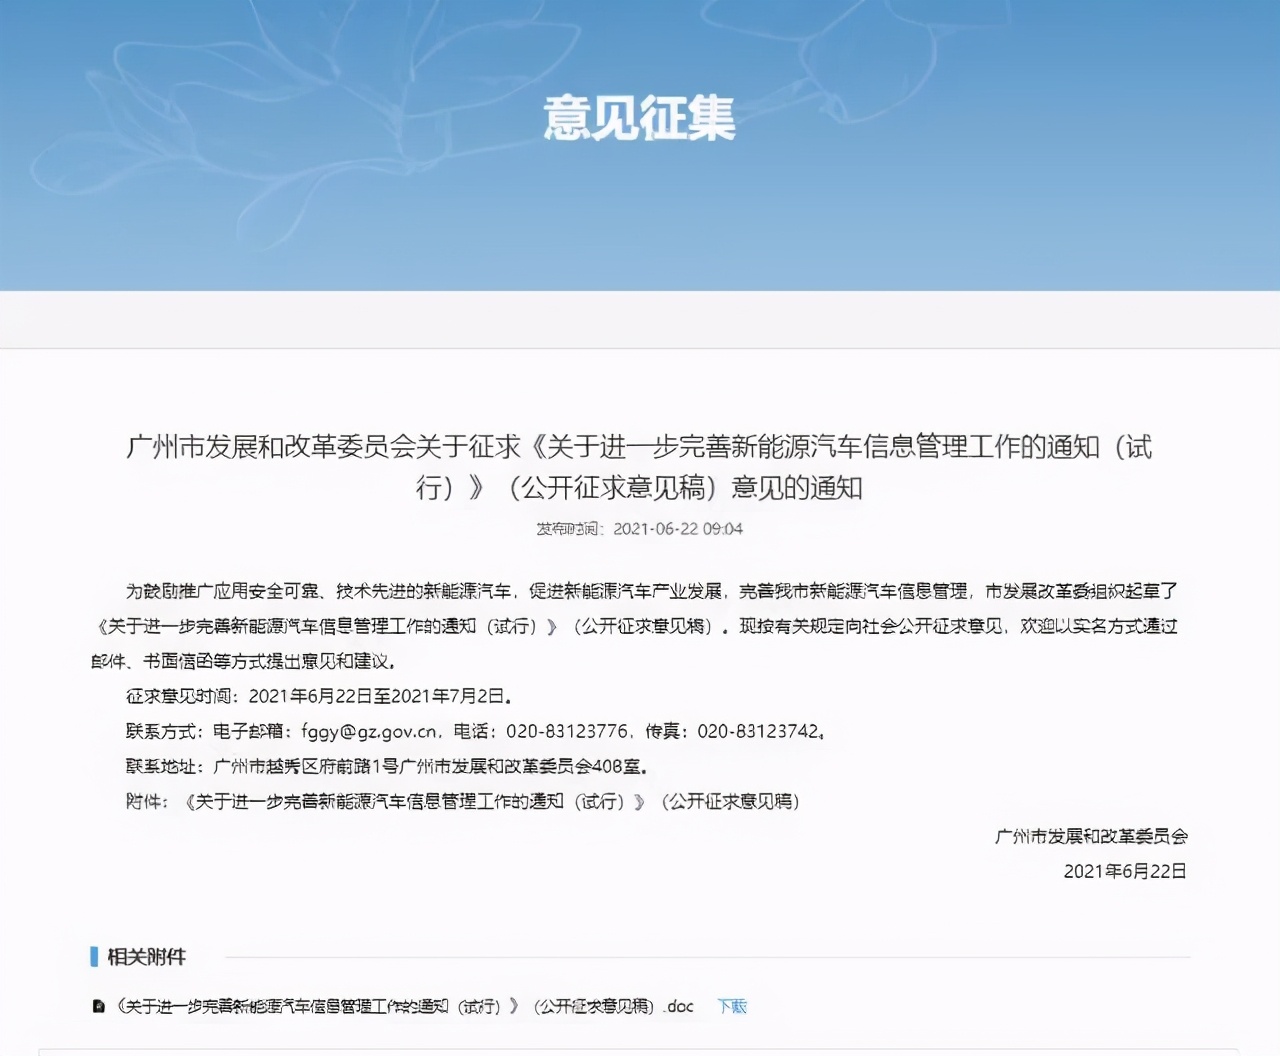The image size is (1280, 1056).
Task: Click the body line starting 邮件、书面信函等方式
Action: point(244,661)
